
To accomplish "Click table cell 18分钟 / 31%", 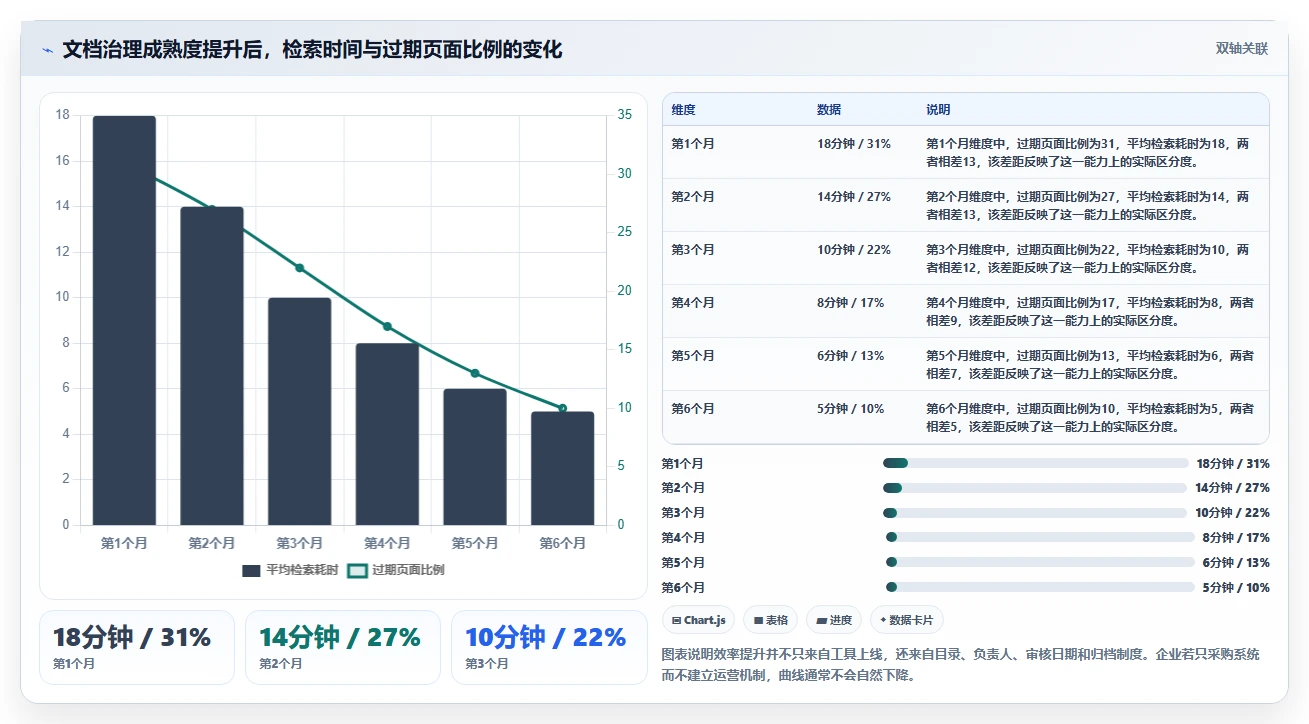I will pyautogui.click(x=854, y=144).
